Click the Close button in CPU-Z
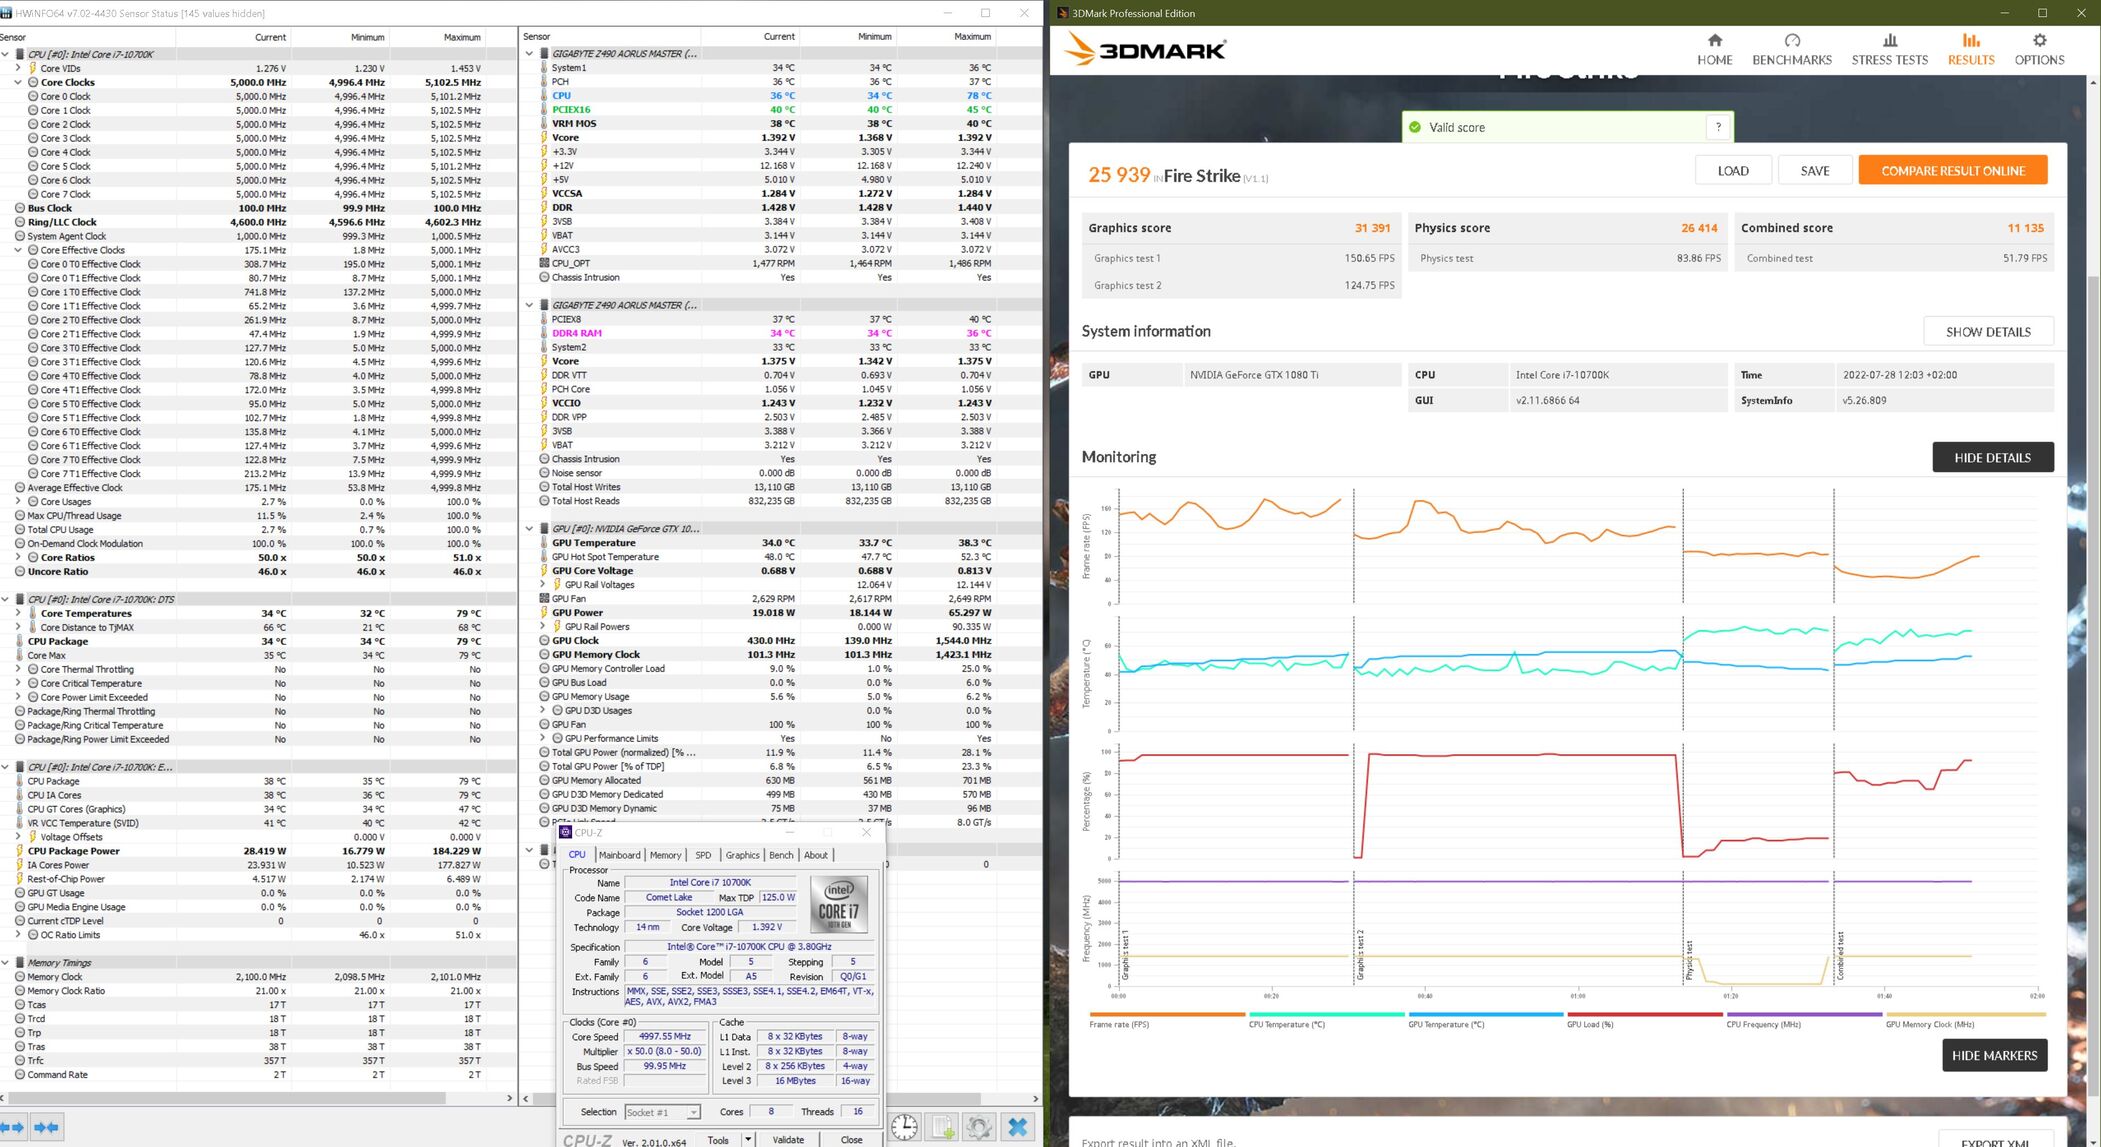Image resolution: width=2101 pixels, height=1147 pixels. click(851, 1140)
